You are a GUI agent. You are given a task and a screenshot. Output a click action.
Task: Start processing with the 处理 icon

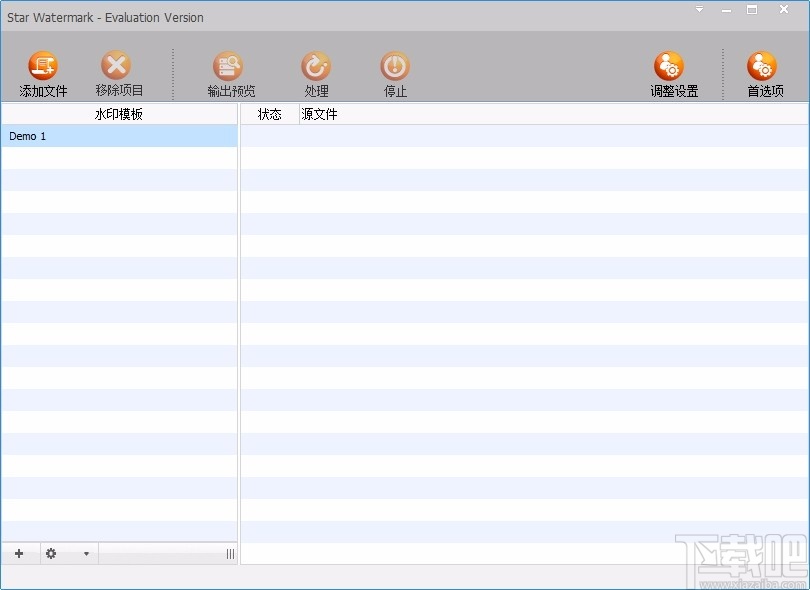tap(316, 66)
